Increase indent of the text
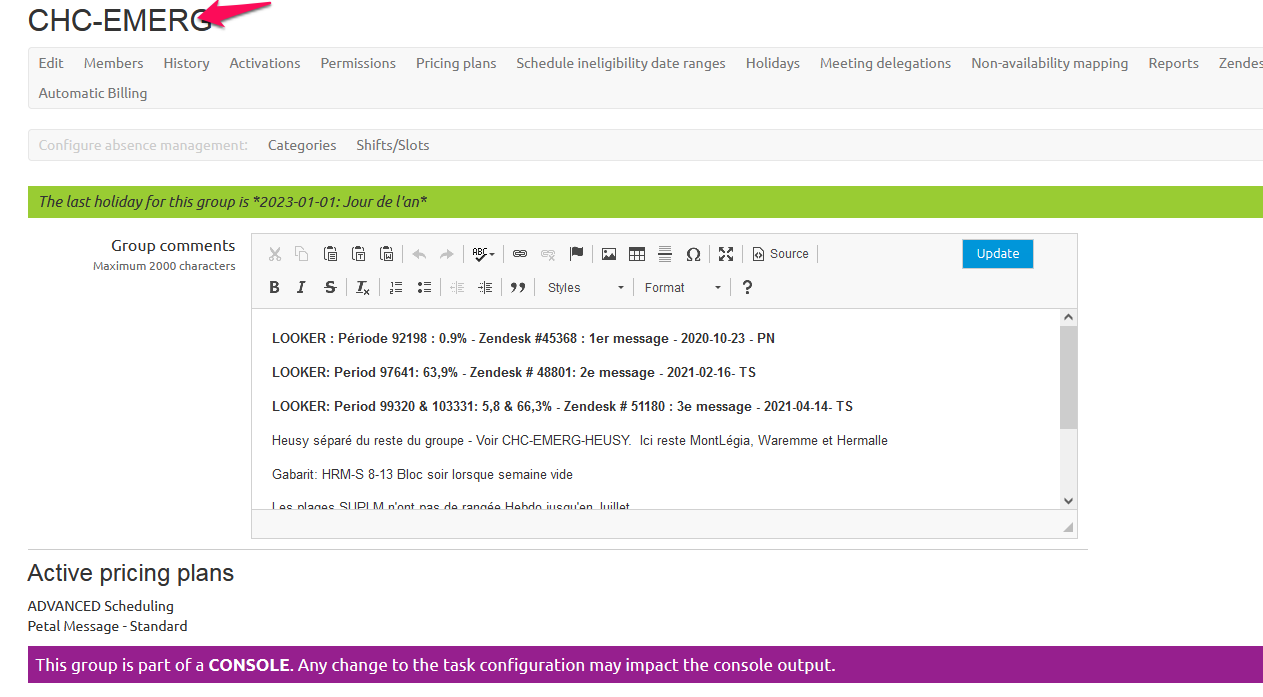The height and width of the screenshot is (697, 1263). (485, 288)
